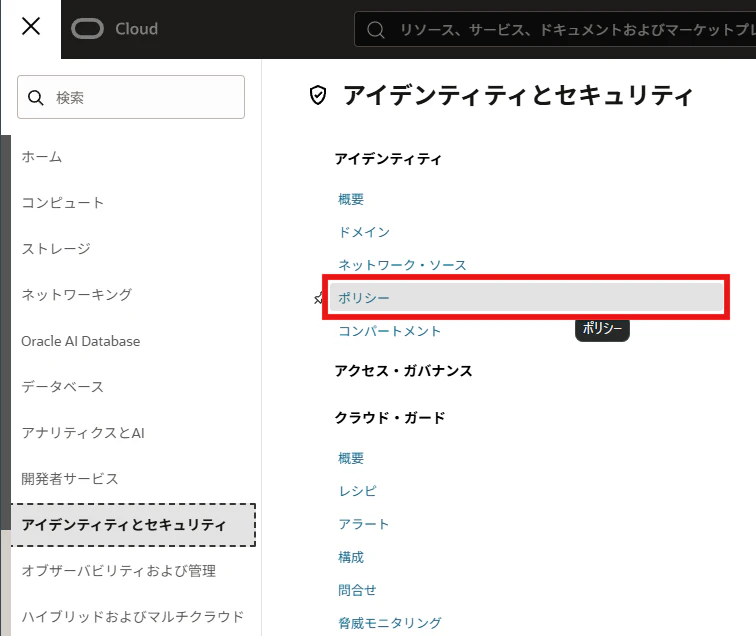Open 概要 link under クラウド・ガード
Screen dimensions: 756x636
351,458
